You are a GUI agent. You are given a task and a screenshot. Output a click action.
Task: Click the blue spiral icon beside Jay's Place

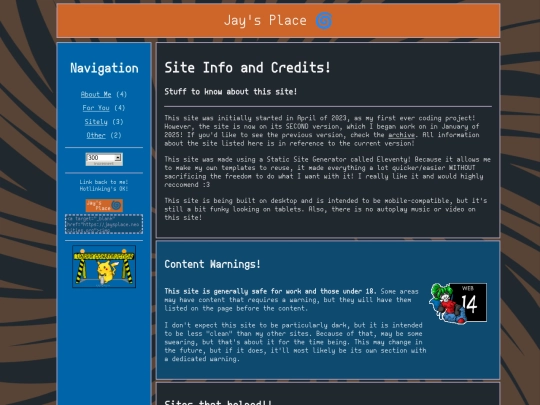coord(324,21)
